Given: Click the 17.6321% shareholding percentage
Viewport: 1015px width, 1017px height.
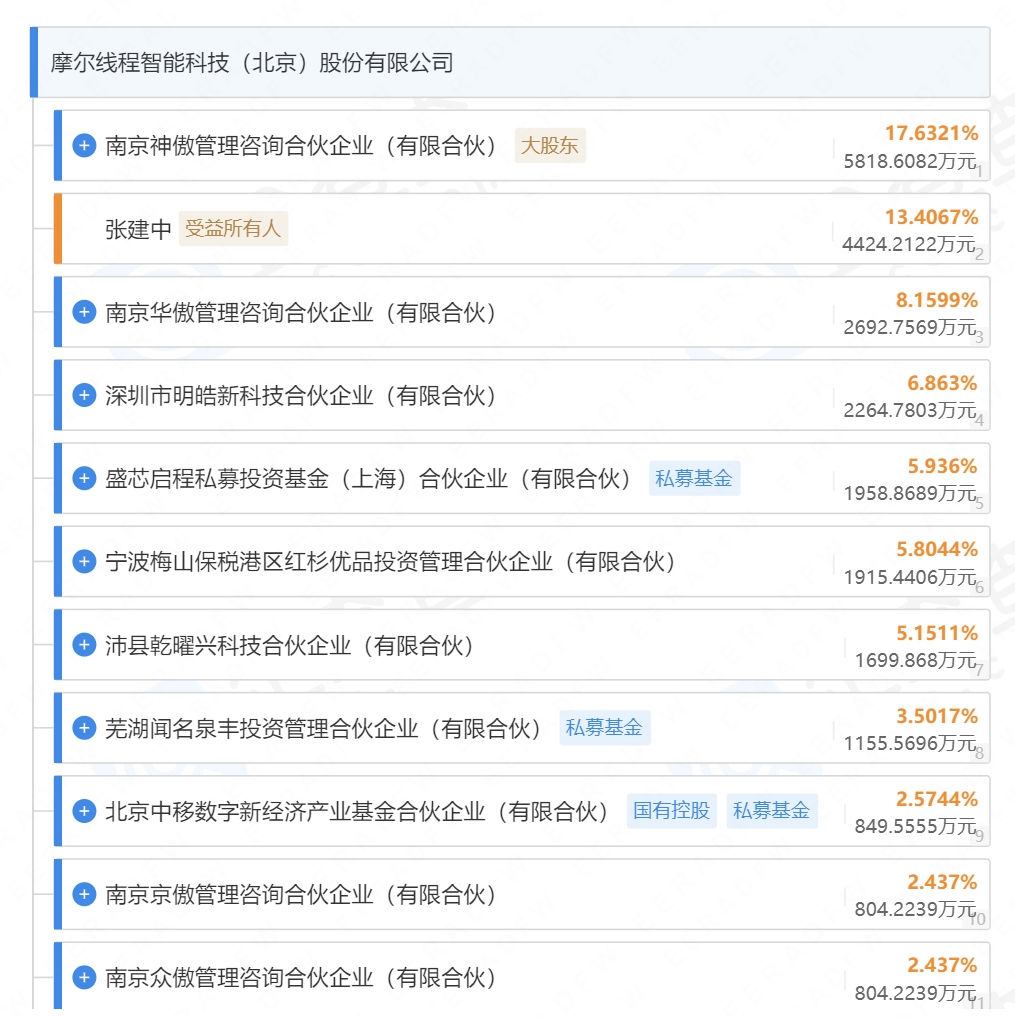Looking at the screenshot, I should click(x=930, y=133).
